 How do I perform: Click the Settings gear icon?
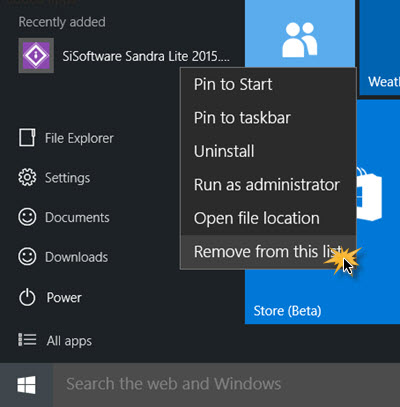point(27,177)
